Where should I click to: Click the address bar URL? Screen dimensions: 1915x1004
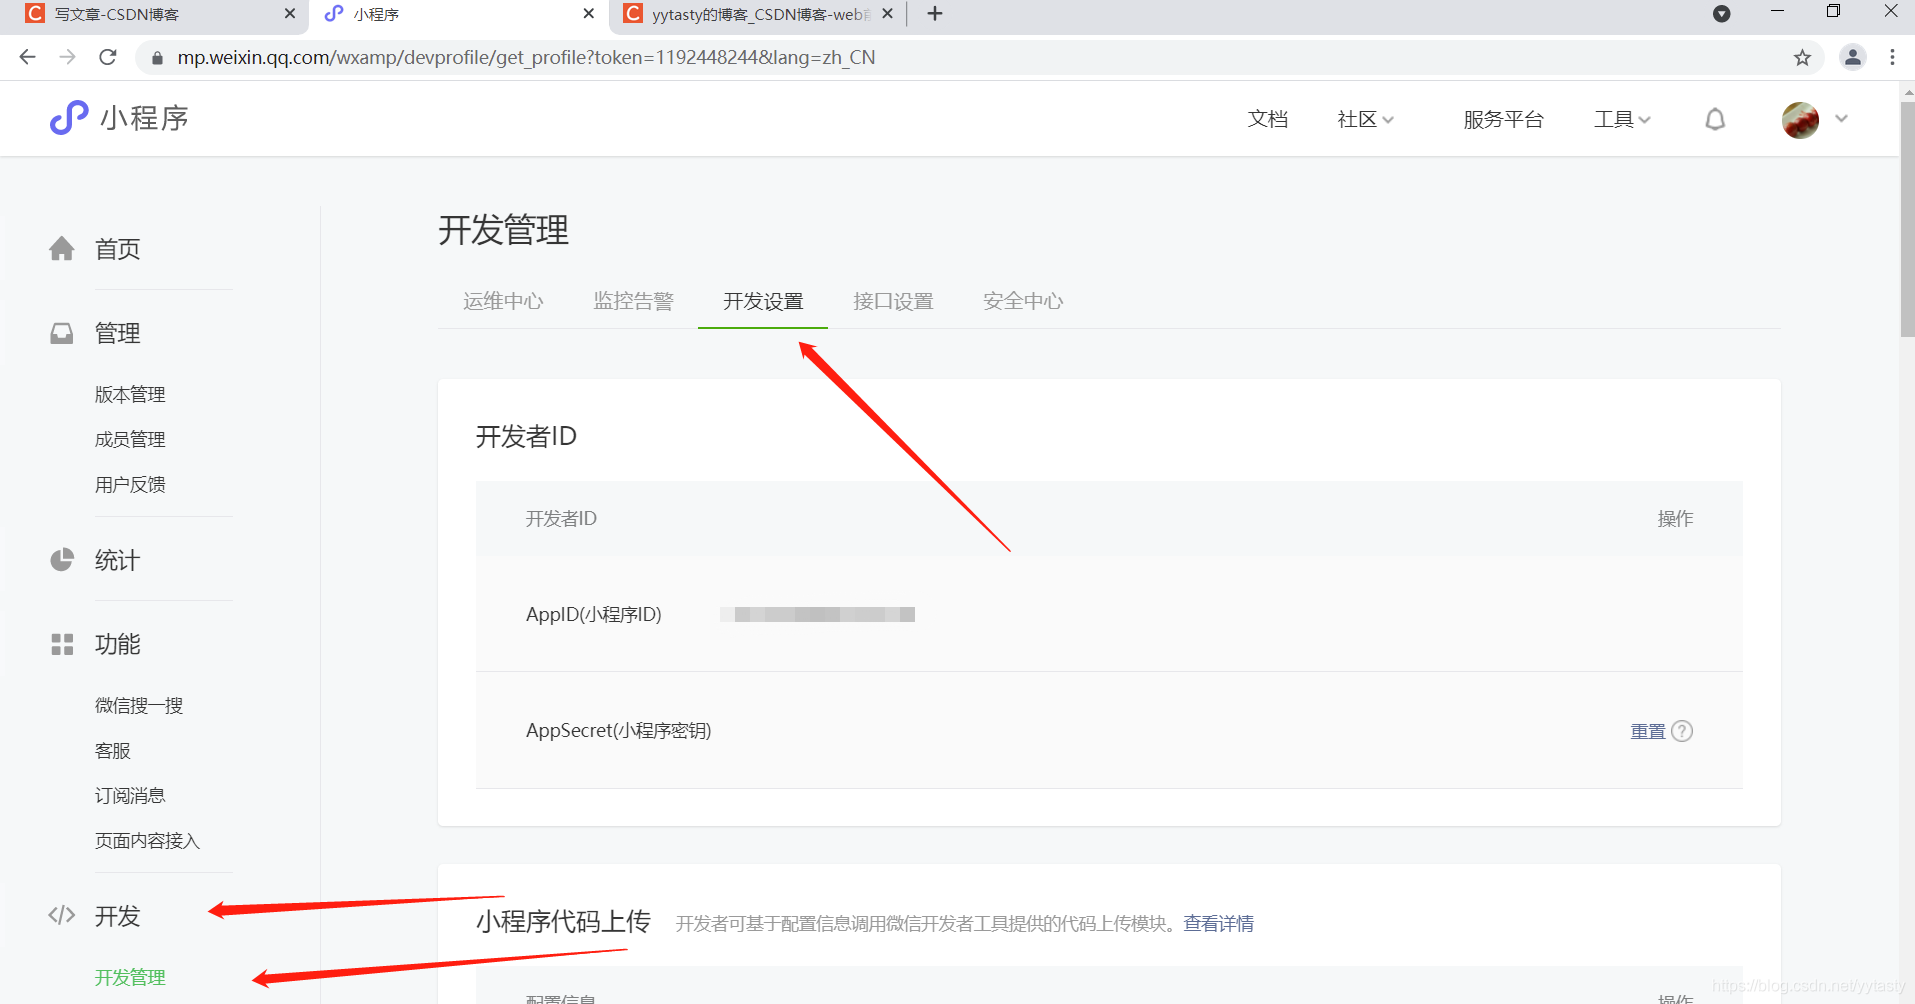point(526,57)
